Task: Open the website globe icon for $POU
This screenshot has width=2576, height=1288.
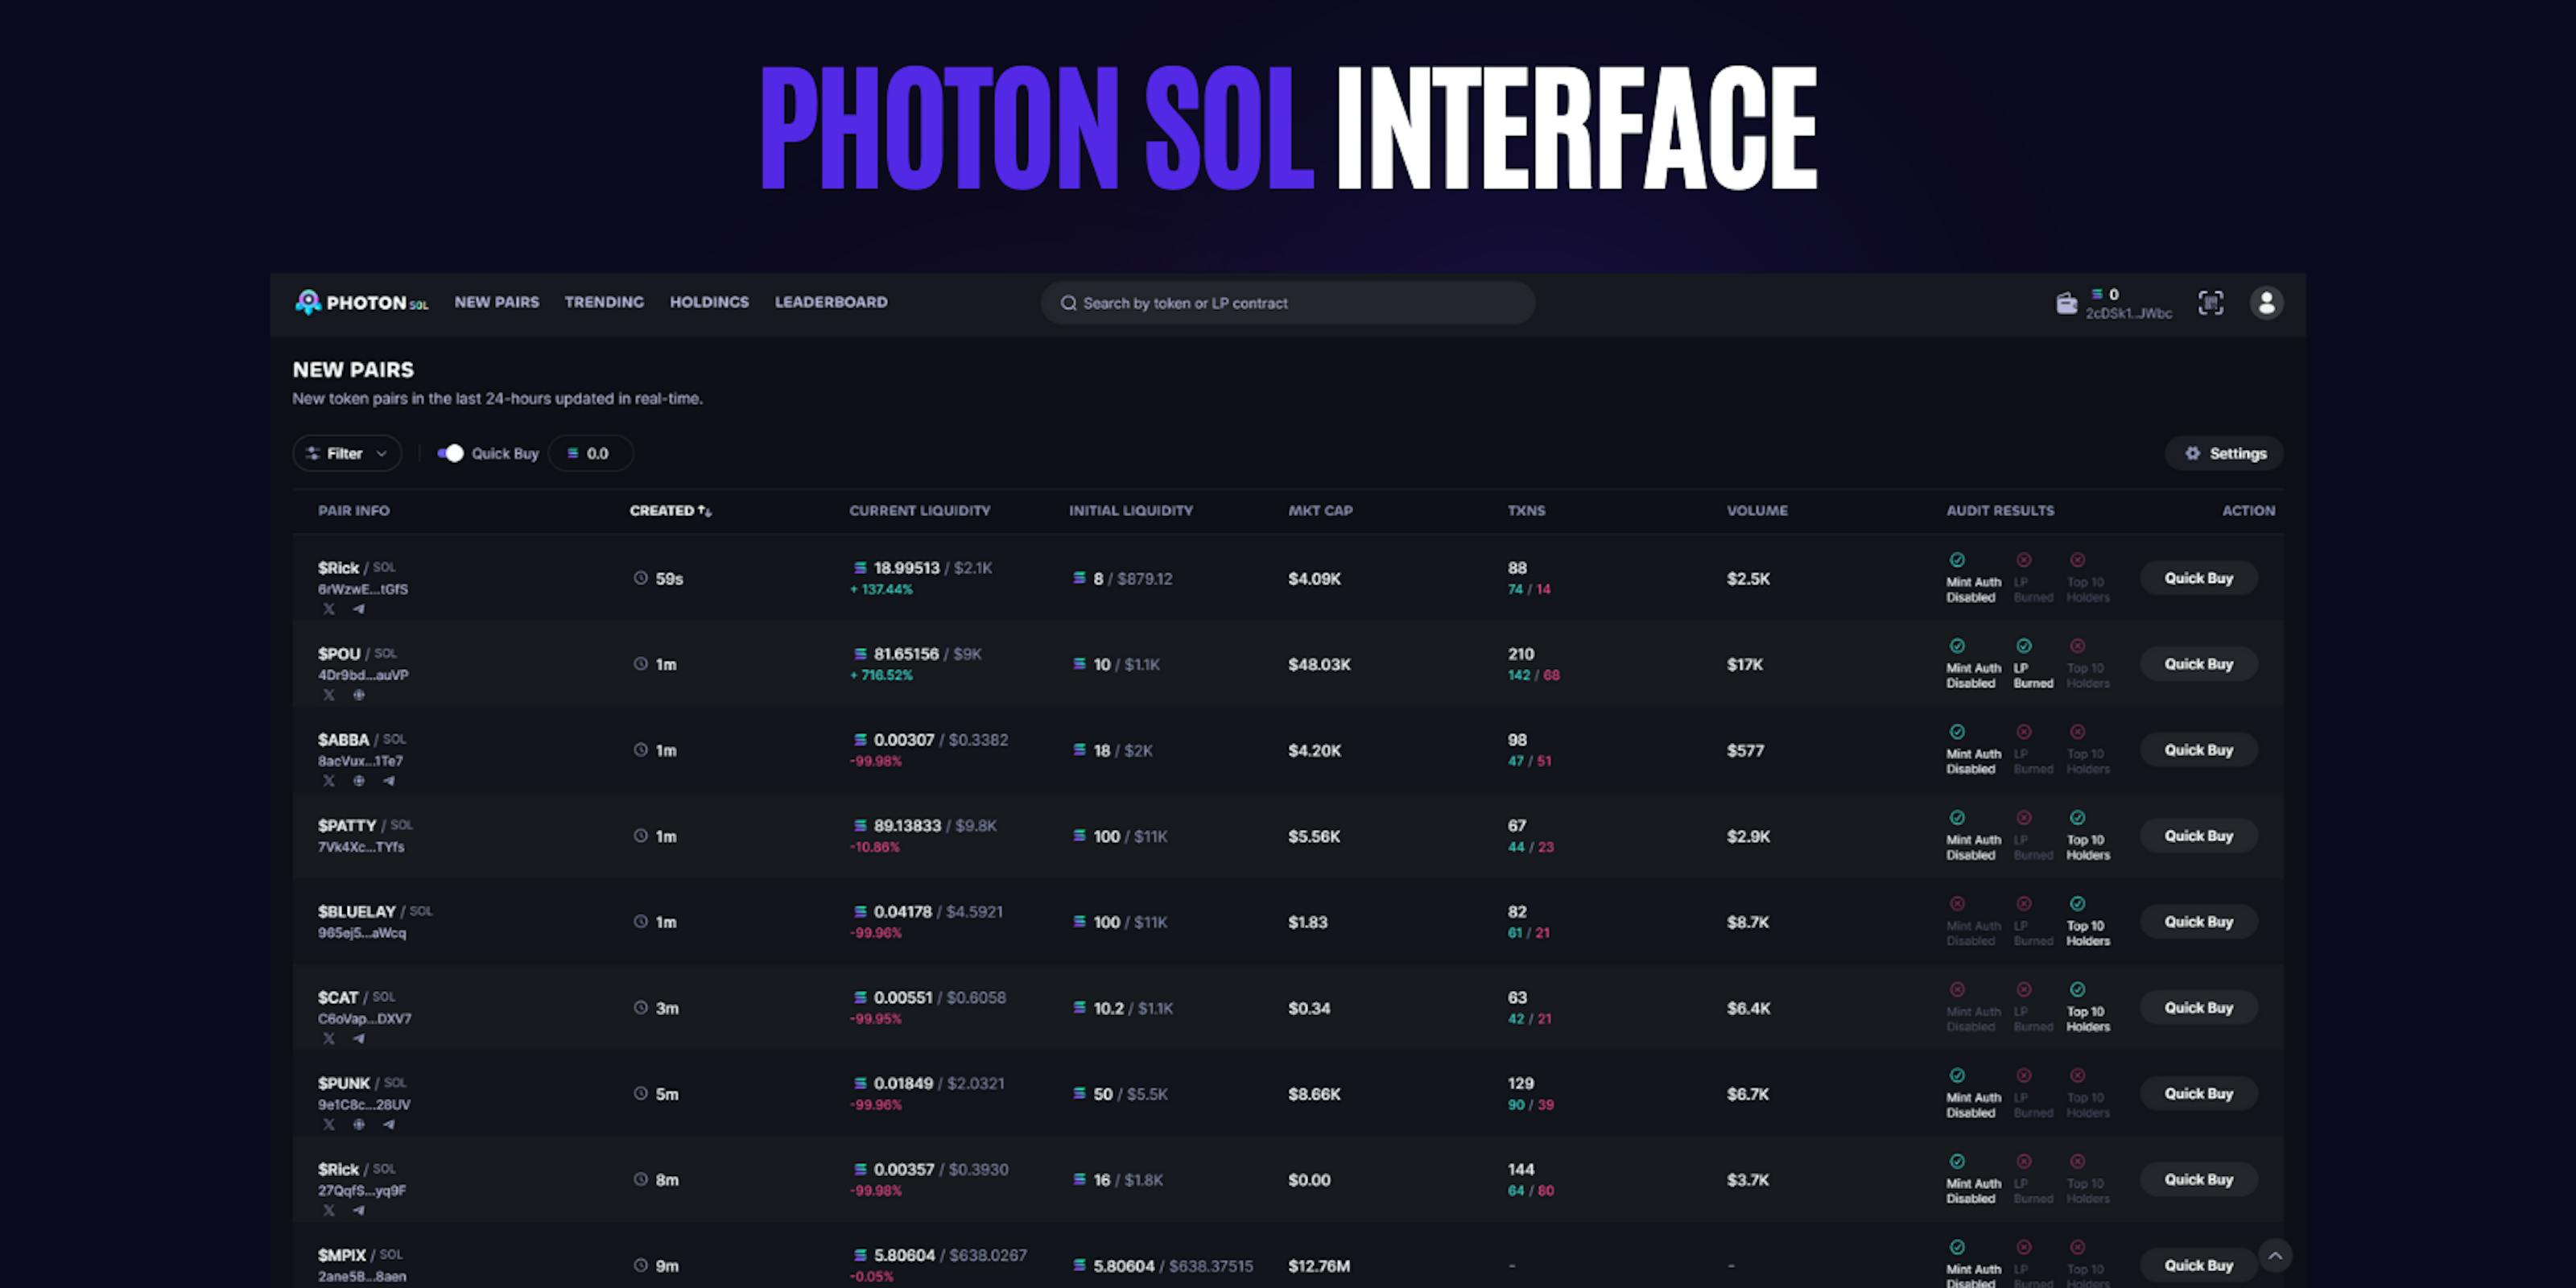Action: tap(360, 695)
